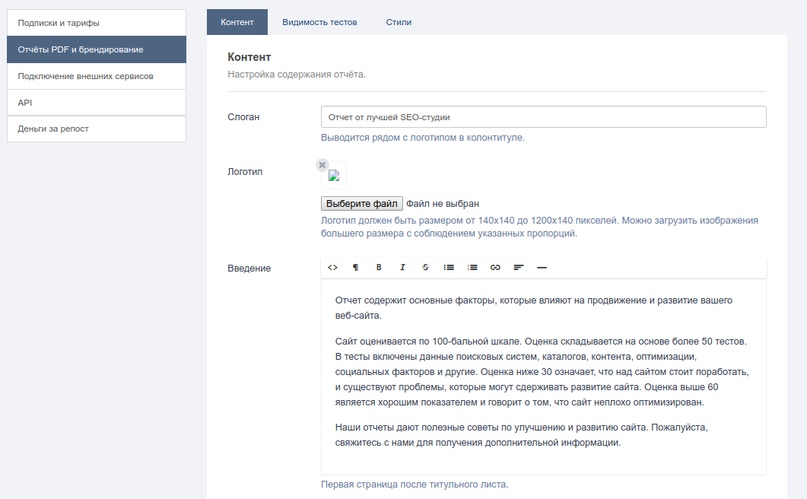Image resolution: width=807 pixels, height=499 pixels.
Task: Click hint 'Первая страница после титульного листа.'
Action: [x=414, y=484]
